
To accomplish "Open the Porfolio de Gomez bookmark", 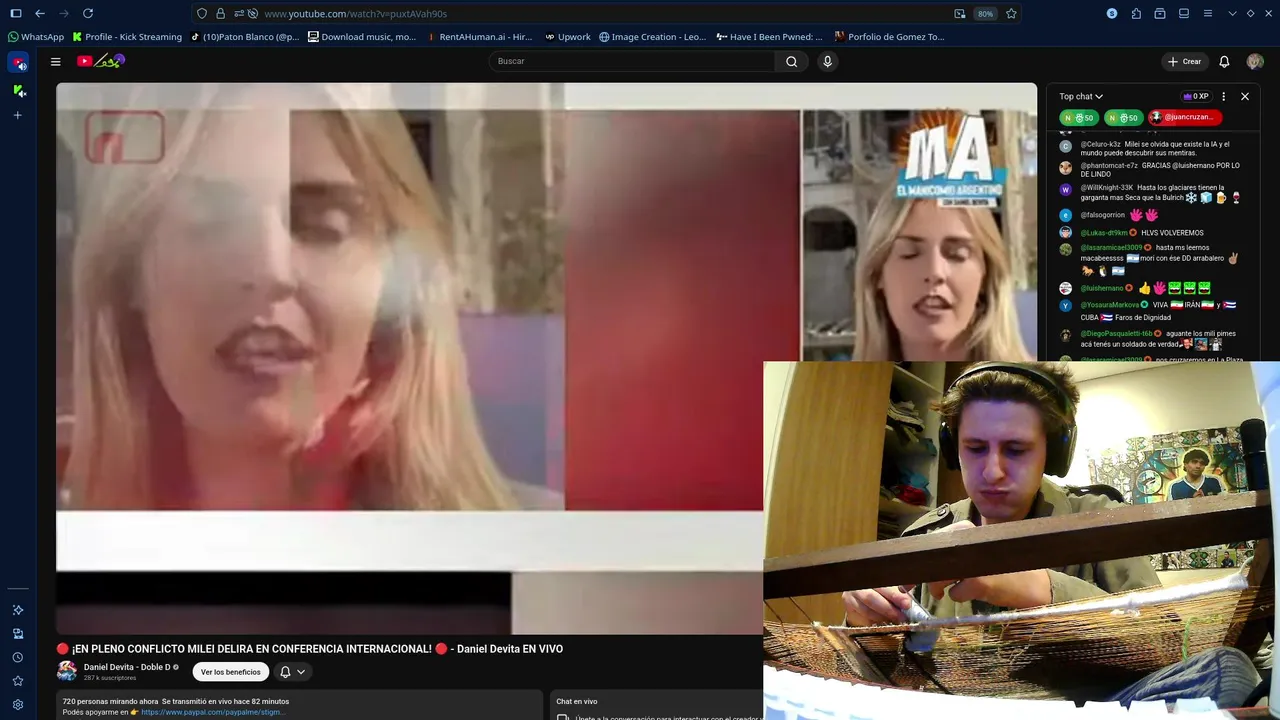I will pyautogui.click(x=889, y=37).
